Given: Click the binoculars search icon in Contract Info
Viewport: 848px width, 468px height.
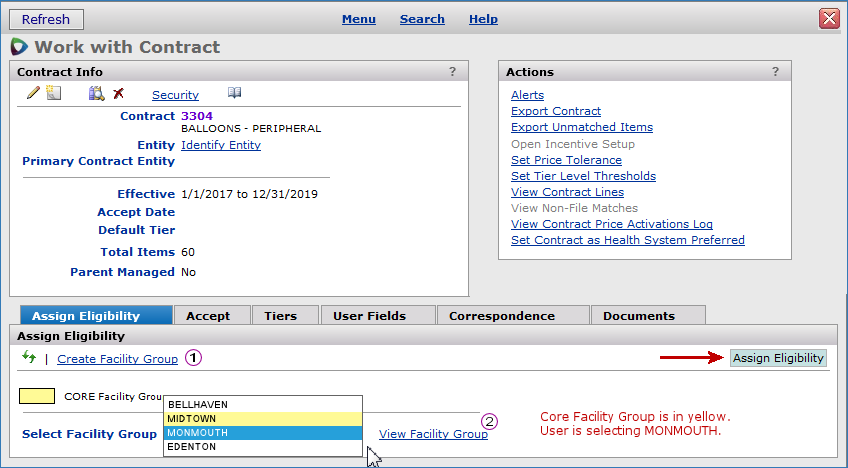Looking at the screenshot, I should coord(96,94).
